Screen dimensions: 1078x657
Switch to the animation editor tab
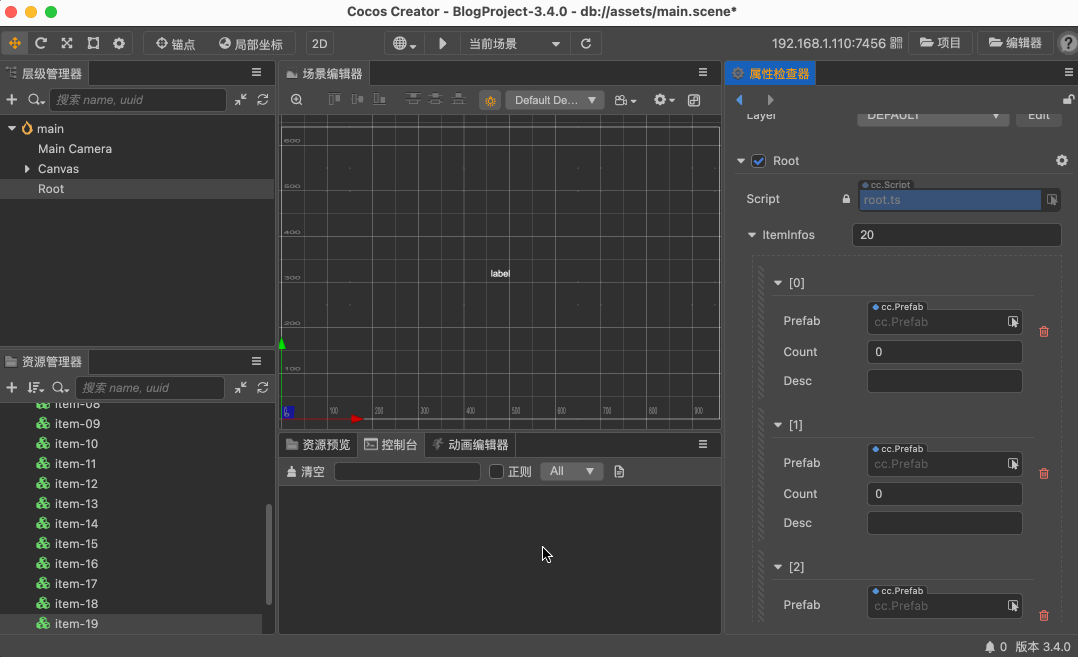(470, 445)
